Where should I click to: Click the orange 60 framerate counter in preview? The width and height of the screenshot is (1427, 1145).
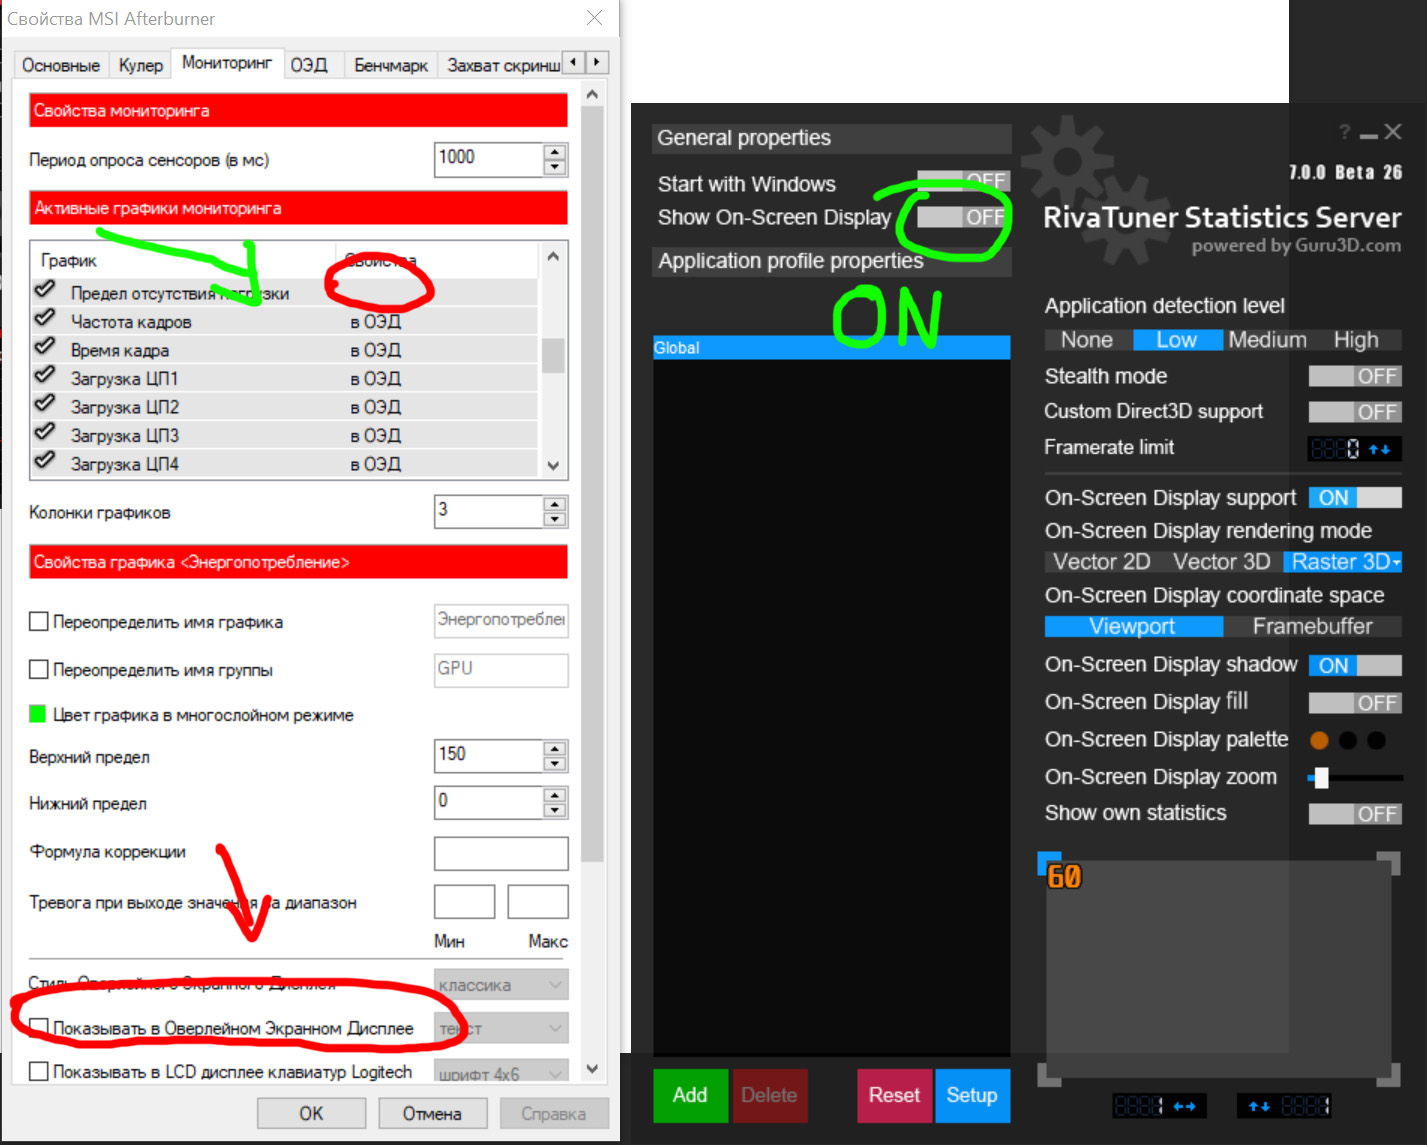point(1064,877)
